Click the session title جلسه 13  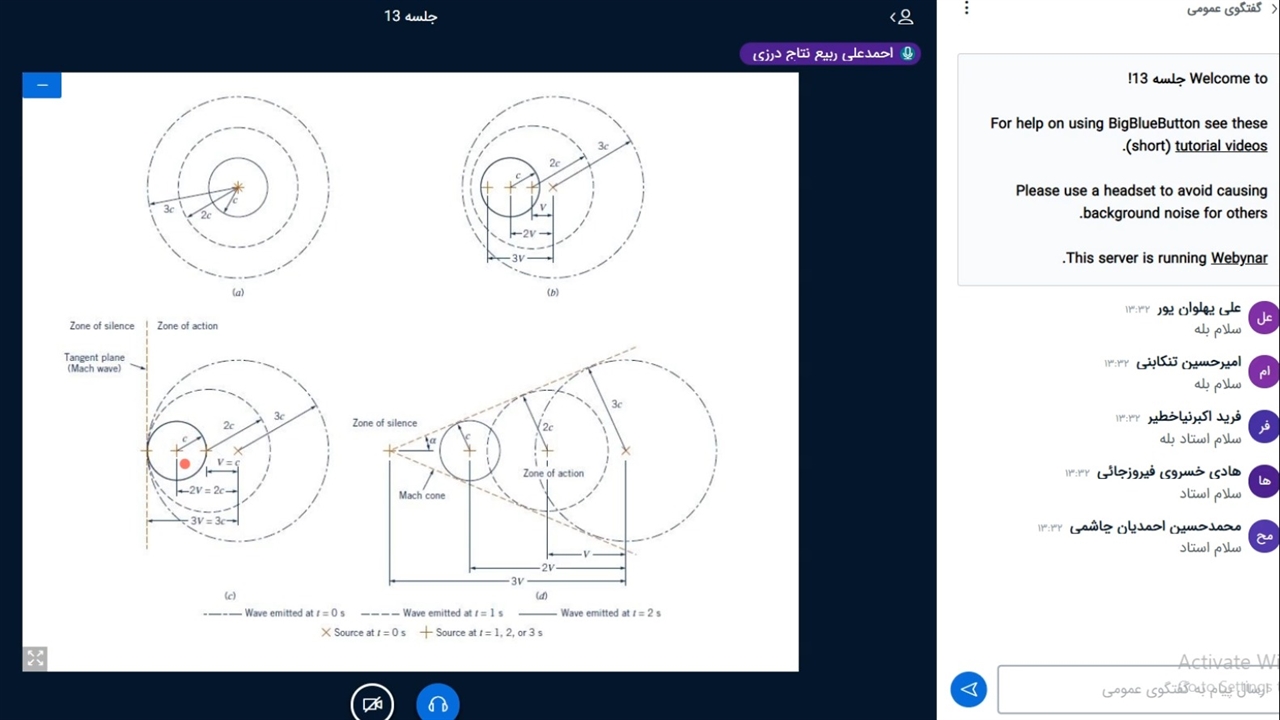click(x=411, y=16)
